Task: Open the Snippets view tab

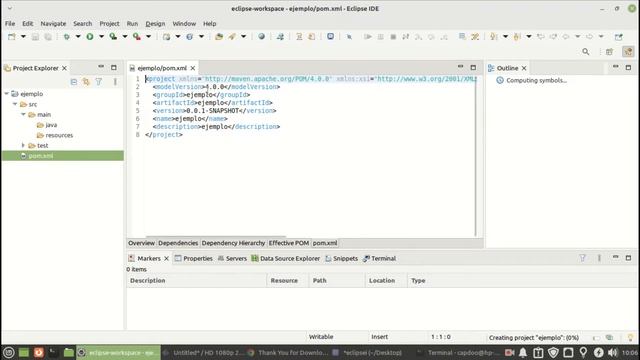Action: (x=341, y=258)
